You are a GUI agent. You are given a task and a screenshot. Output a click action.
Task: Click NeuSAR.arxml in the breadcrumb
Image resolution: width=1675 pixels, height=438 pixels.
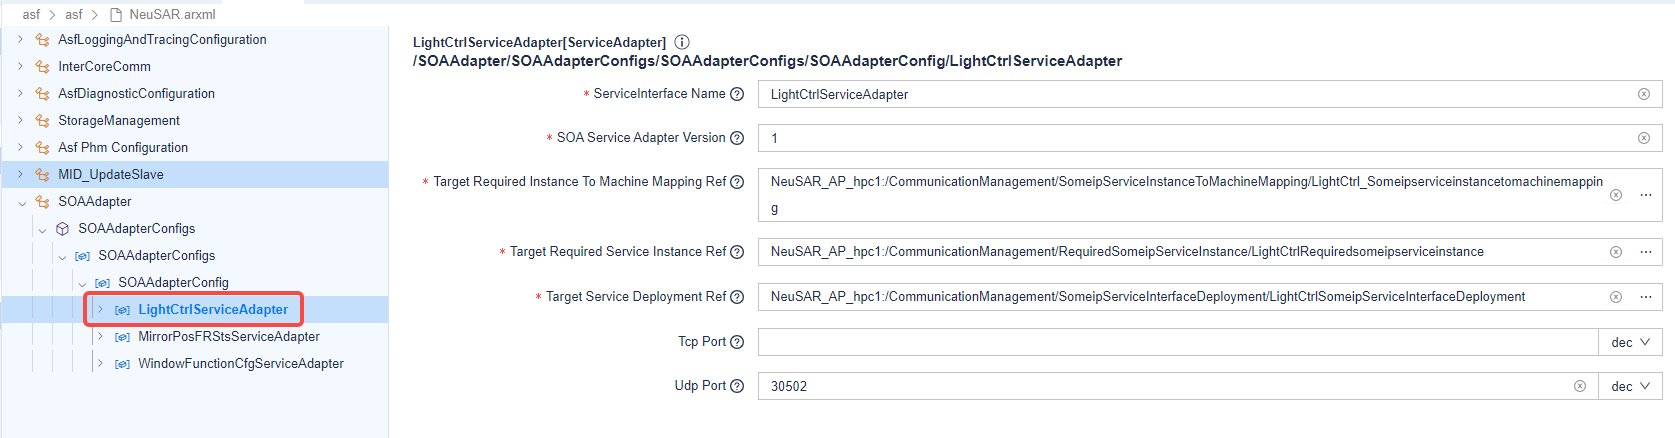click(x=171, y=14)
